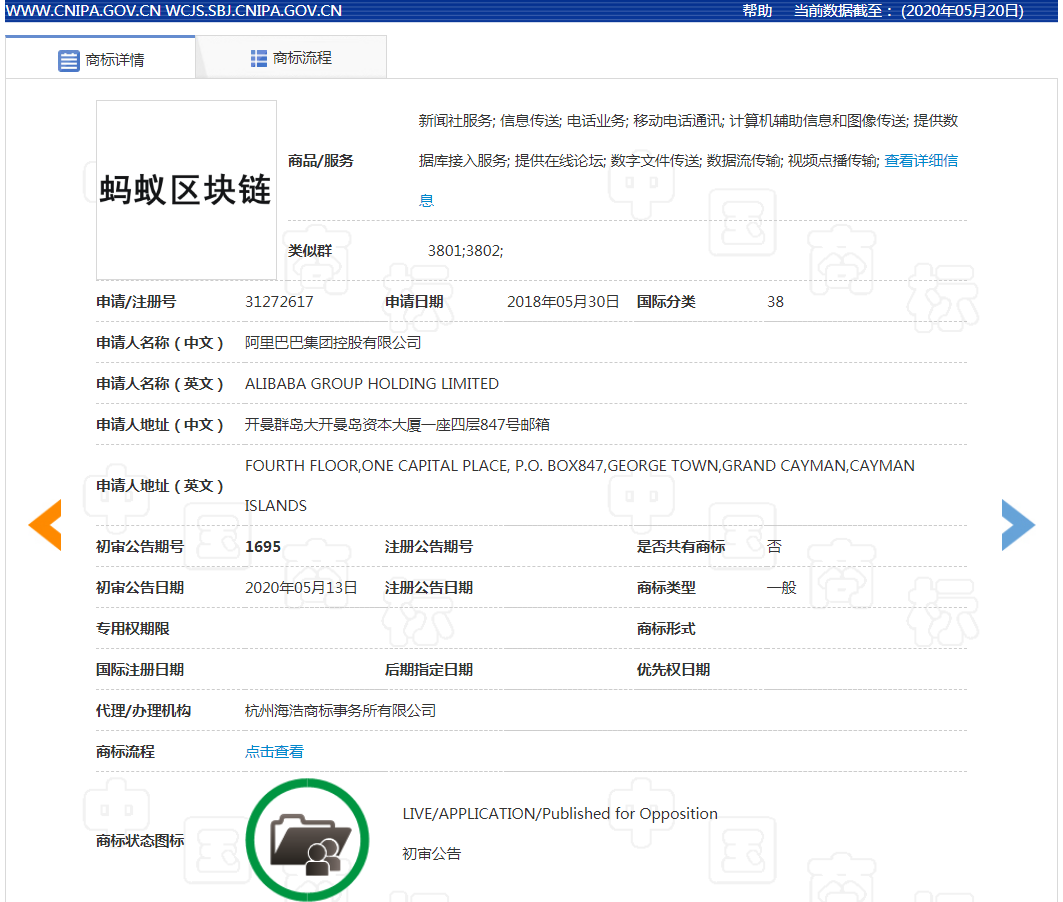Click the trademark type value 一般
This screenshot has height=902, width=1063.
click(x=781, y=588)
